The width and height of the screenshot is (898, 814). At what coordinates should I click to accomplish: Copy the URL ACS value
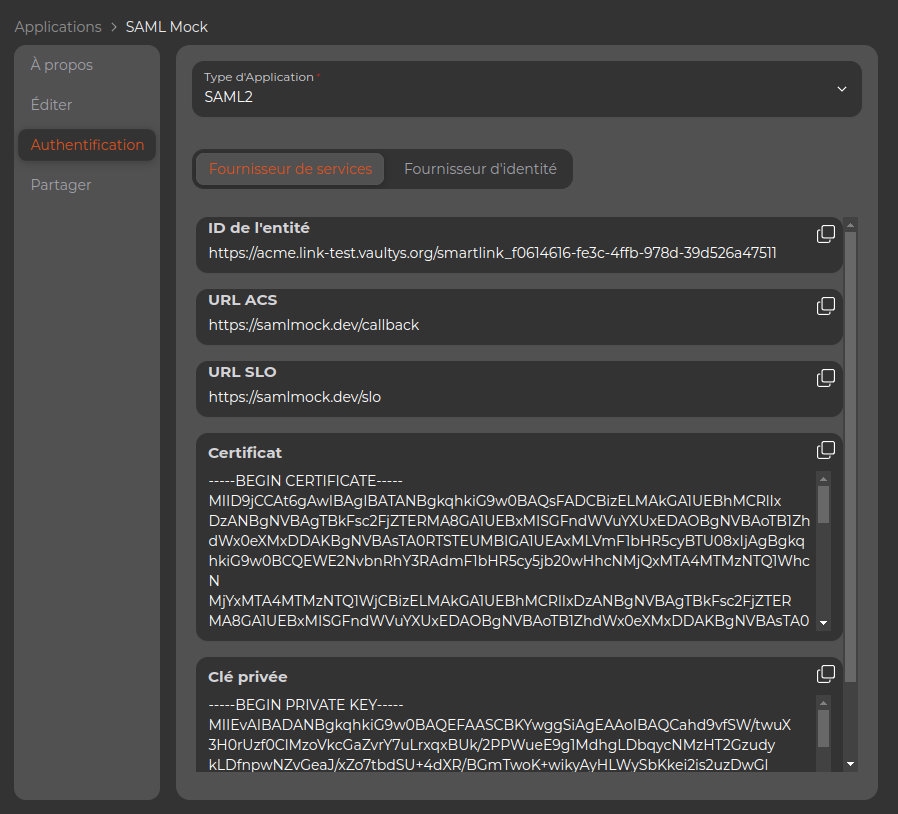point(826,306)
